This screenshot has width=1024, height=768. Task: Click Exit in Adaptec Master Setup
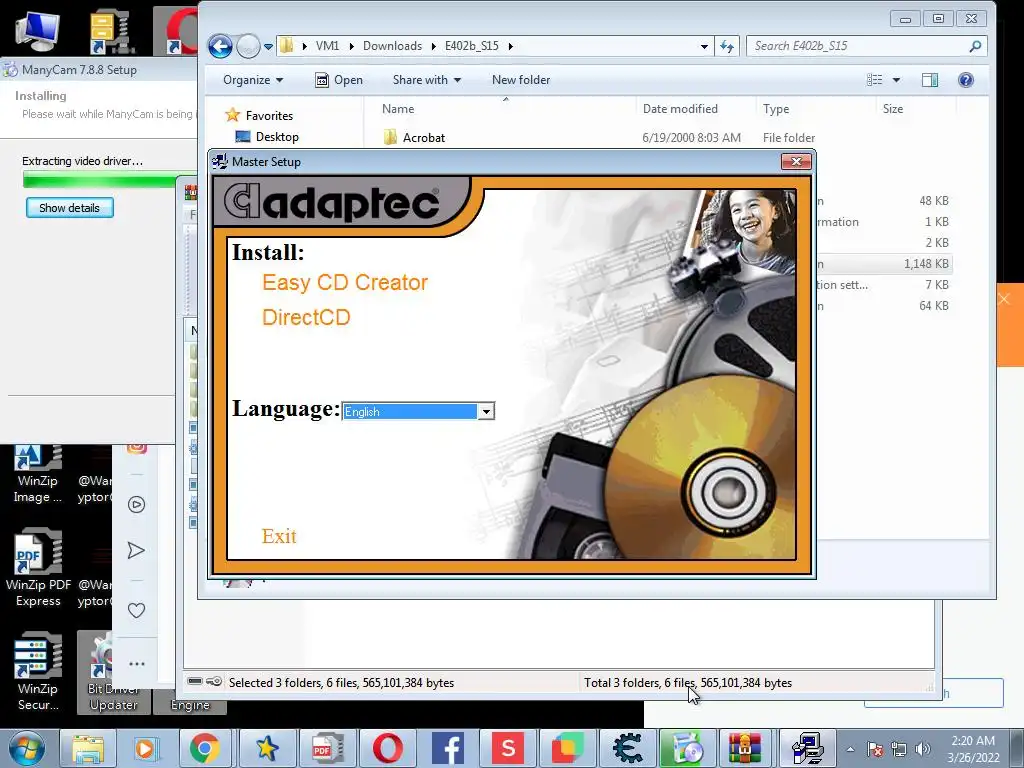click(x=279, y=536)
